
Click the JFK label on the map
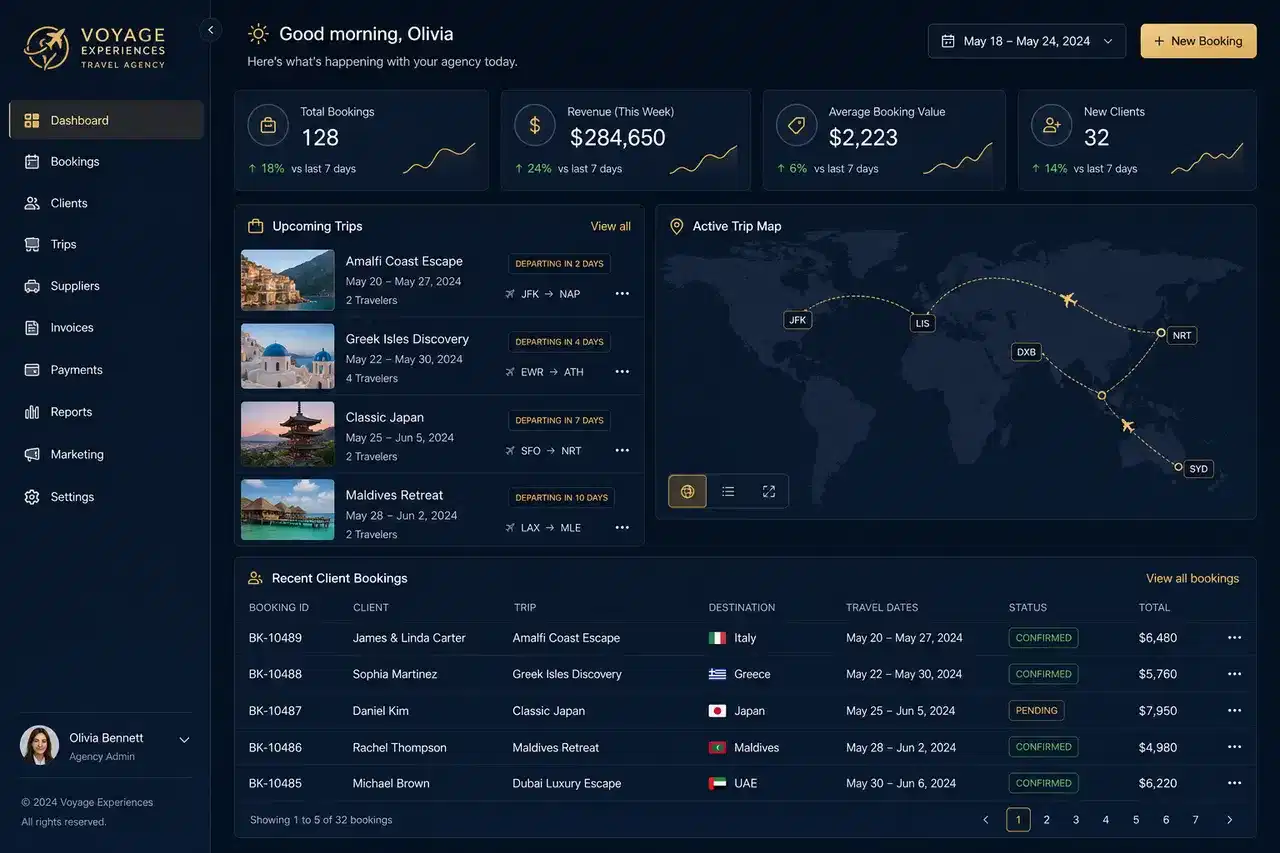click(797, 321)
